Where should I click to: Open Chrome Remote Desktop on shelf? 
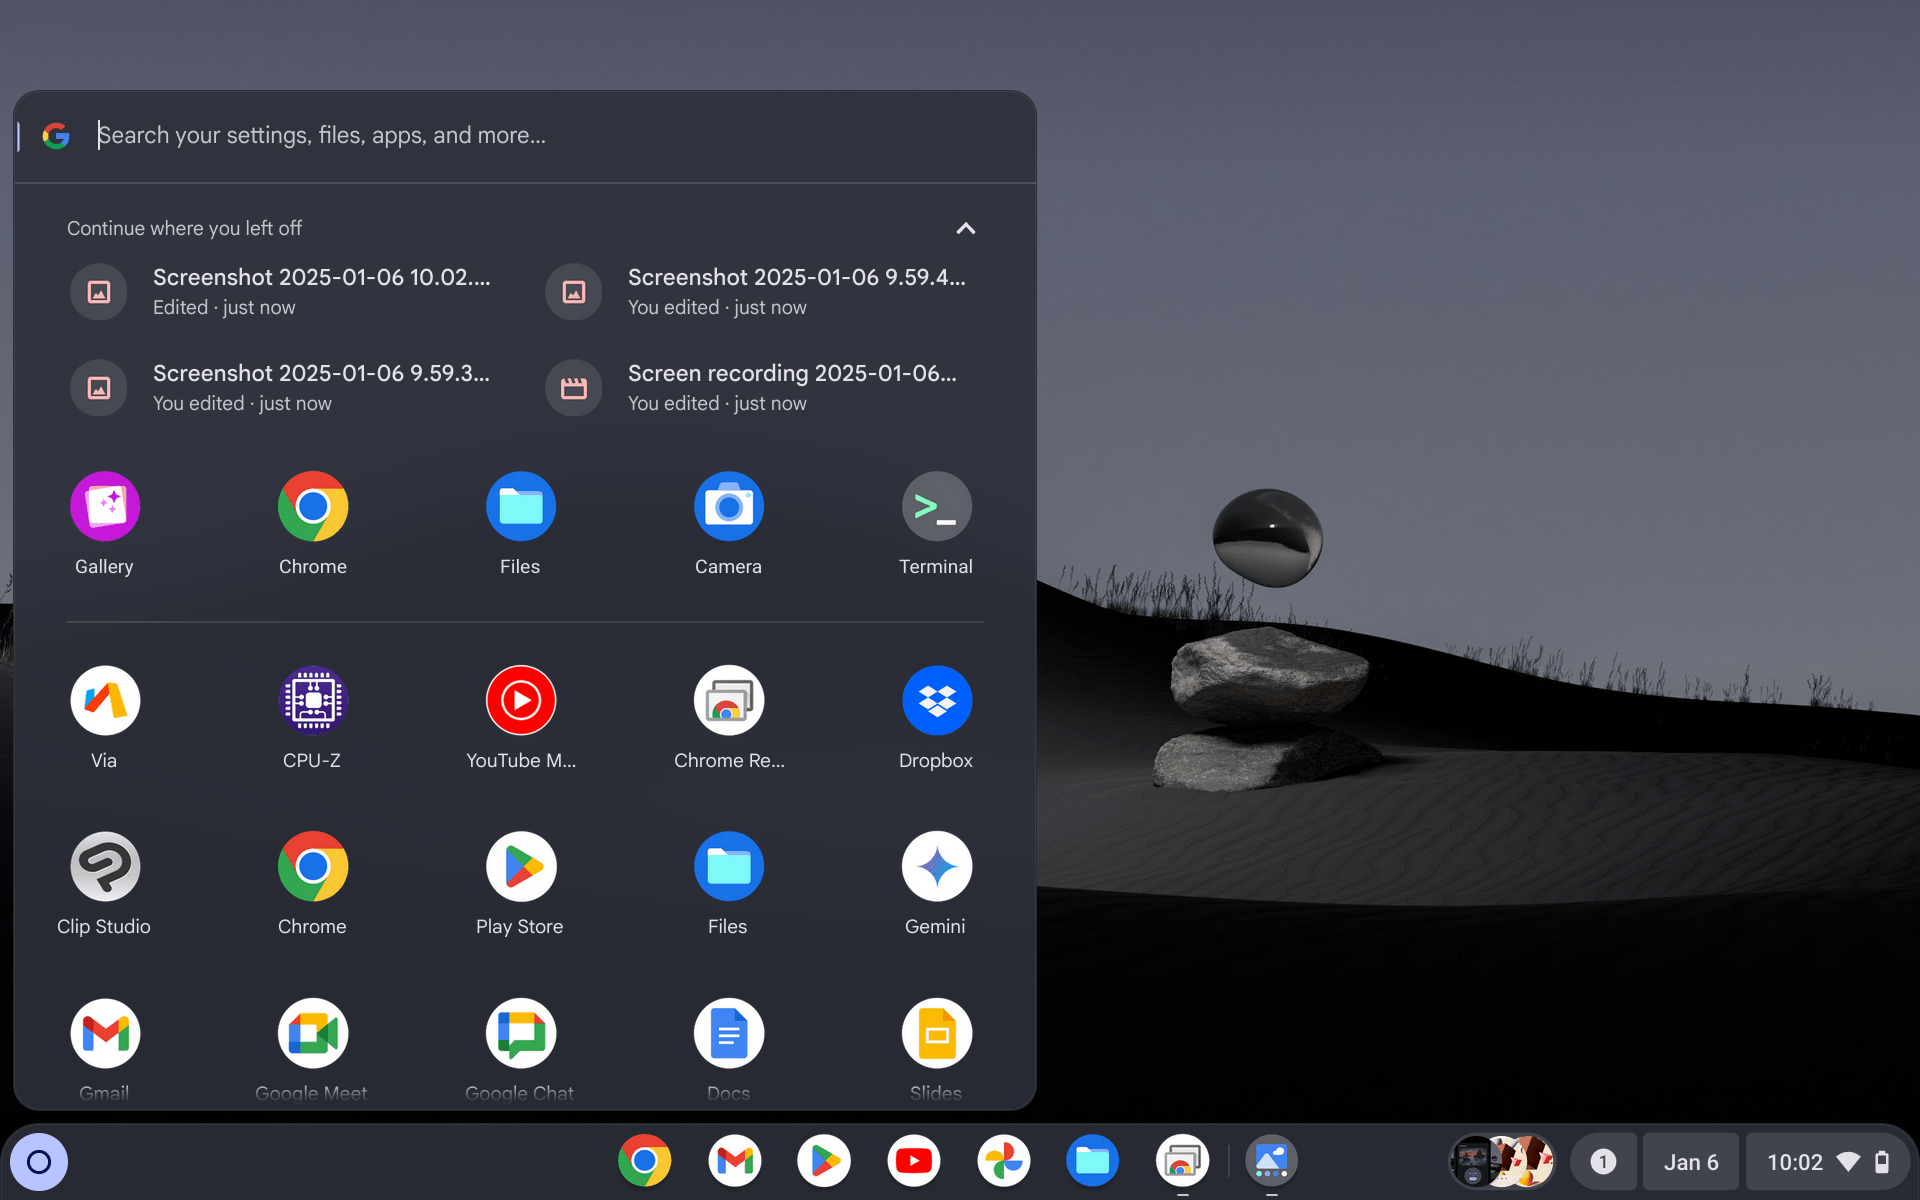pos(1182,1161)
